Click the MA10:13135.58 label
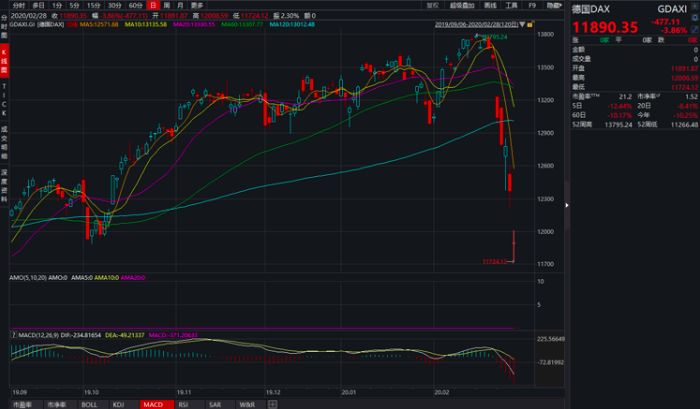Screen dimensions: 700x409 (x=146, y=25)
